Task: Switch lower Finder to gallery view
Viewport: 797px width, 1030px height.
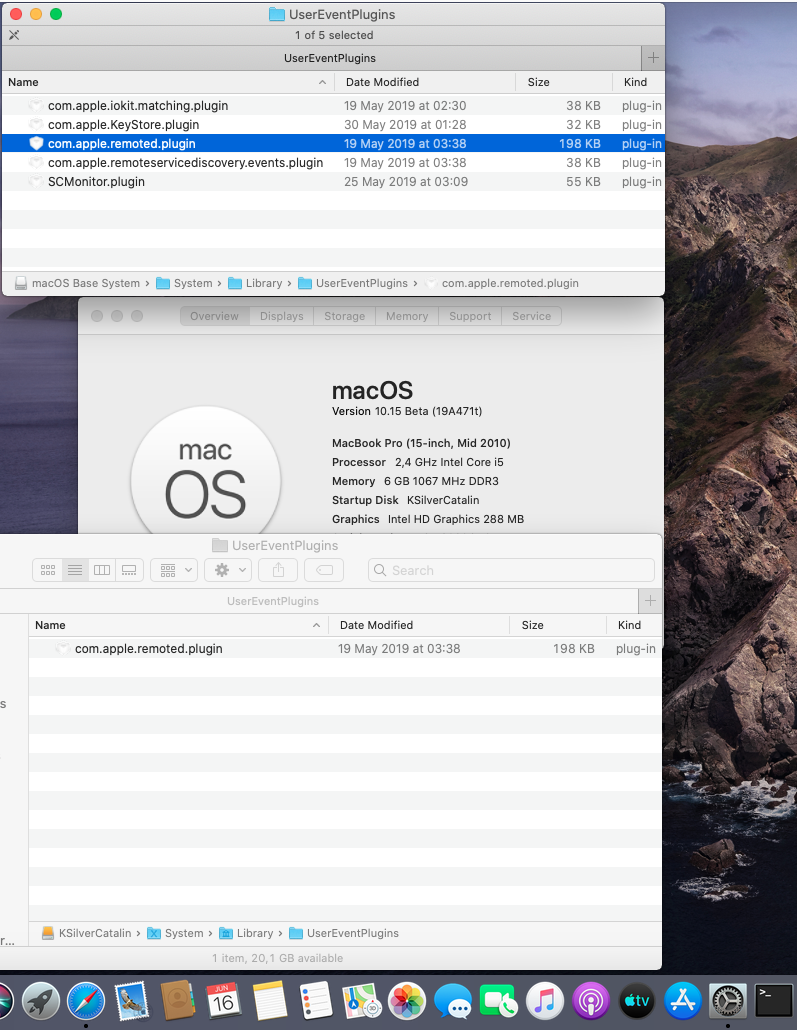Action: 129,570
